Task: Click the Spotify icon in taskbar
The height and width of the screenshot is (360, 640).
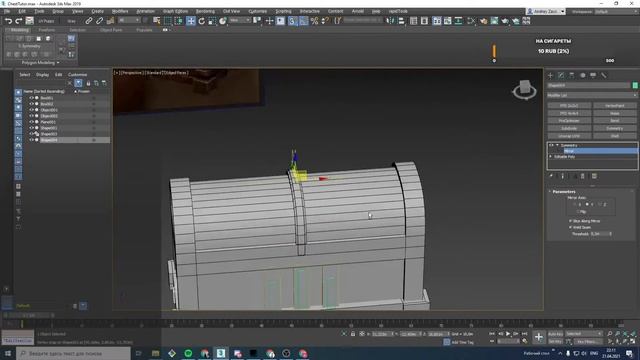Action: (188, 353)
